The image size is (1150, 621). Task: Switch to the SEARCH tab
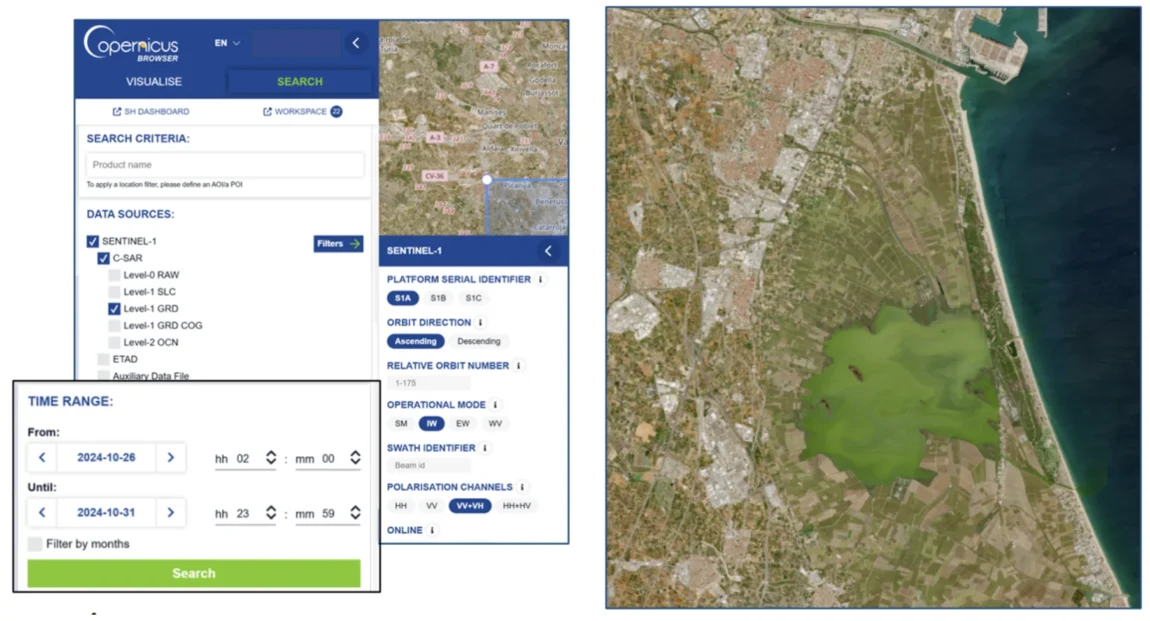(299, 81)
